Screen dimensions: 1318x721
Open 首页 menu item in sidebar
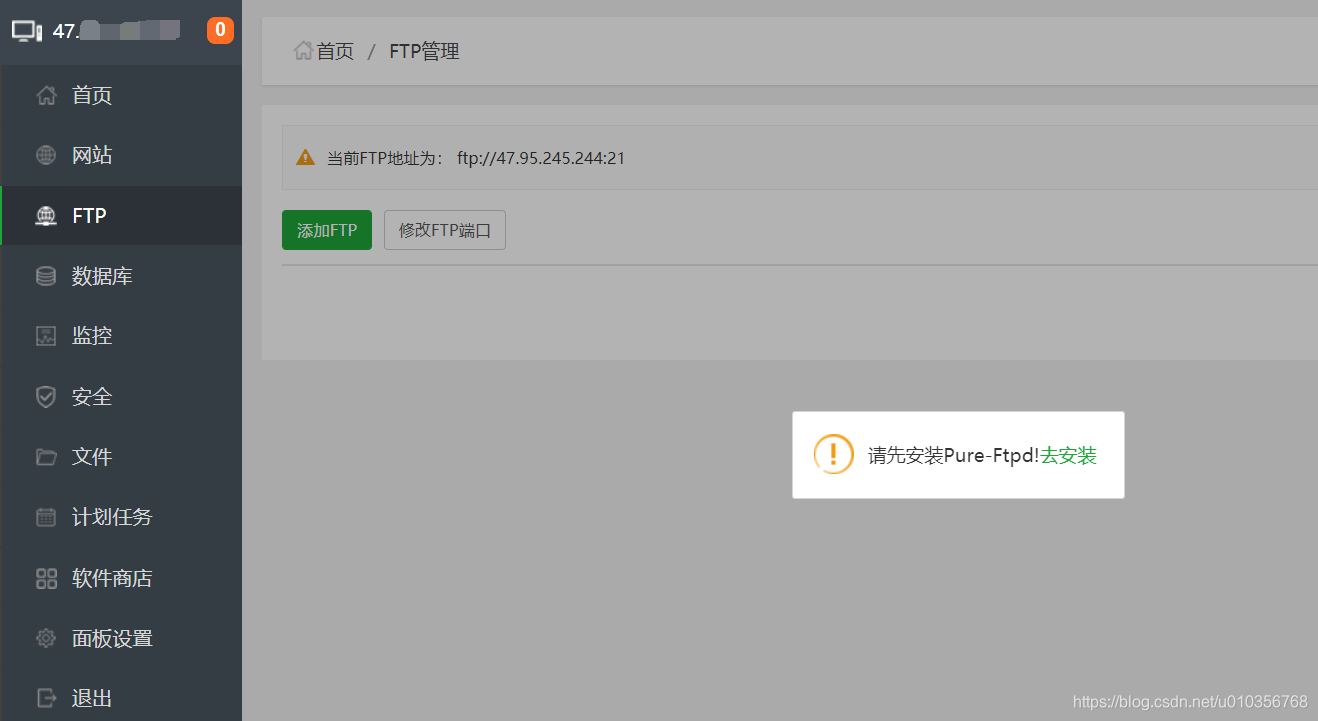121,96
